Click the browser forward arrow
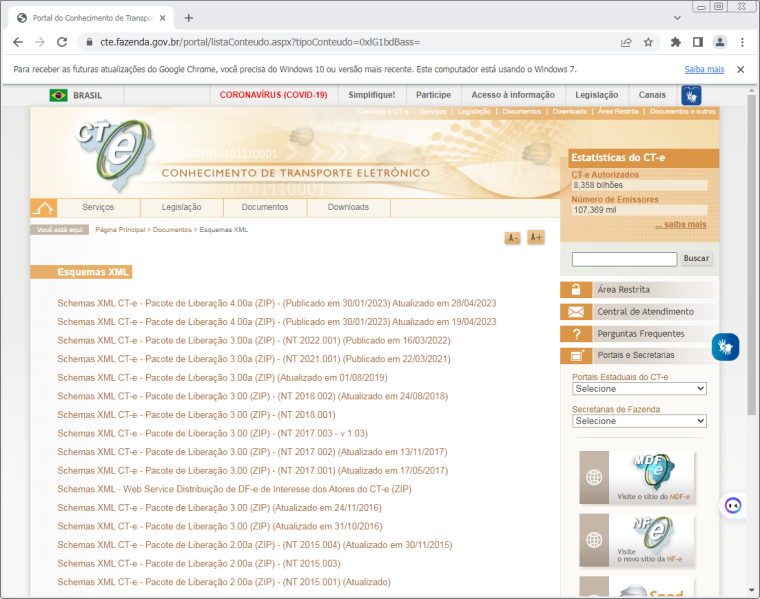The width and height of the screenshot is (760, 599). [40, 42]
